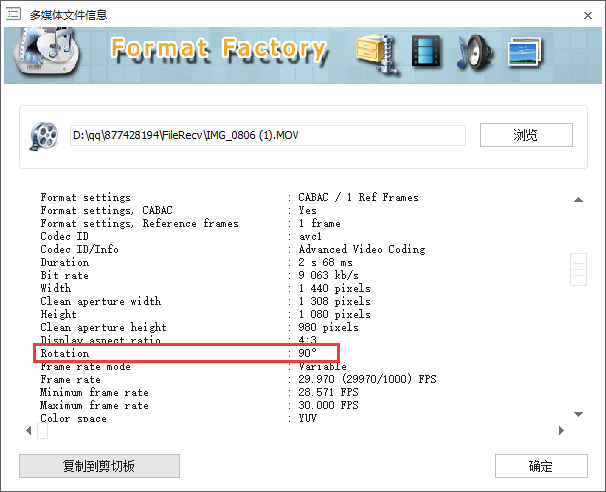Screen dimensions: 606x492
Task: Click the vertical scrollbar down arrow
Action: coord(578,414)
